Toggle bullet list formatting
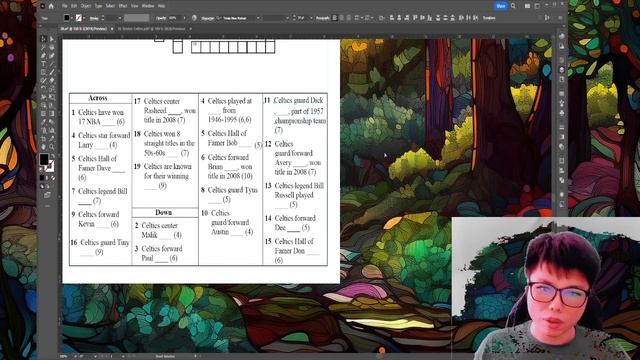The width and height of the screenshot is (640, 360). click(x=356, y=18)
